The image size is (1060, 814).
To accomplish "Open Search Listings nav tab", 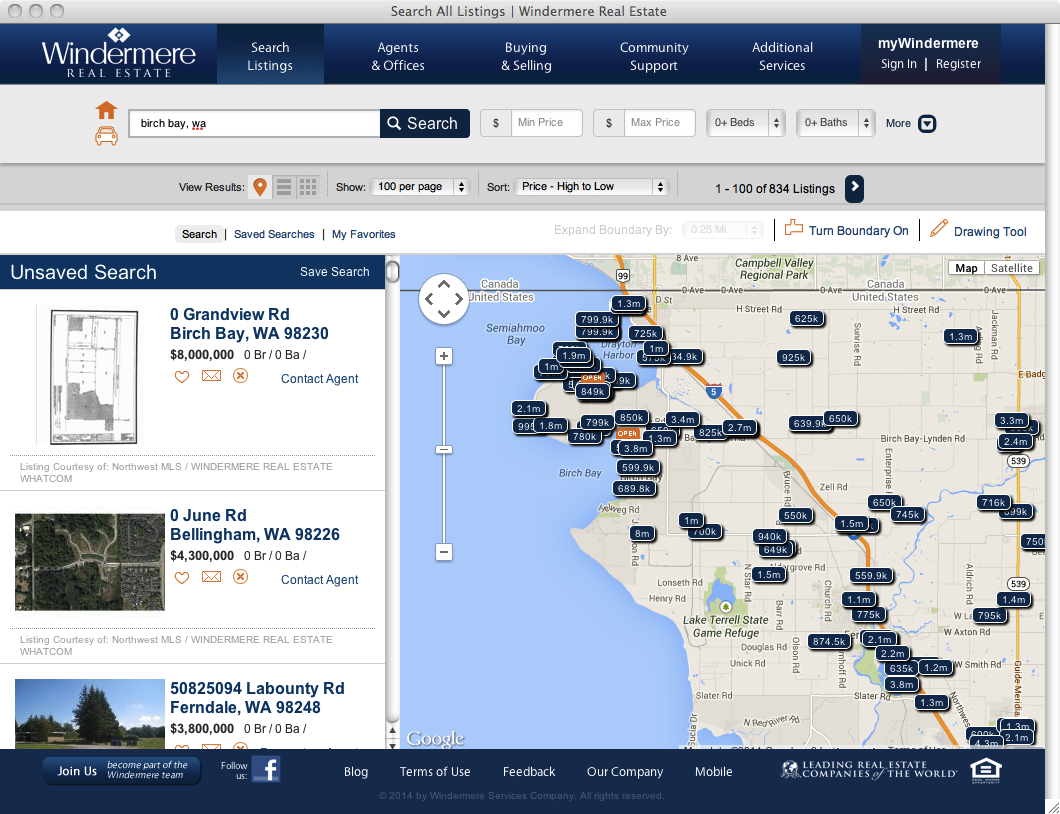I will [x=270, y=56].
